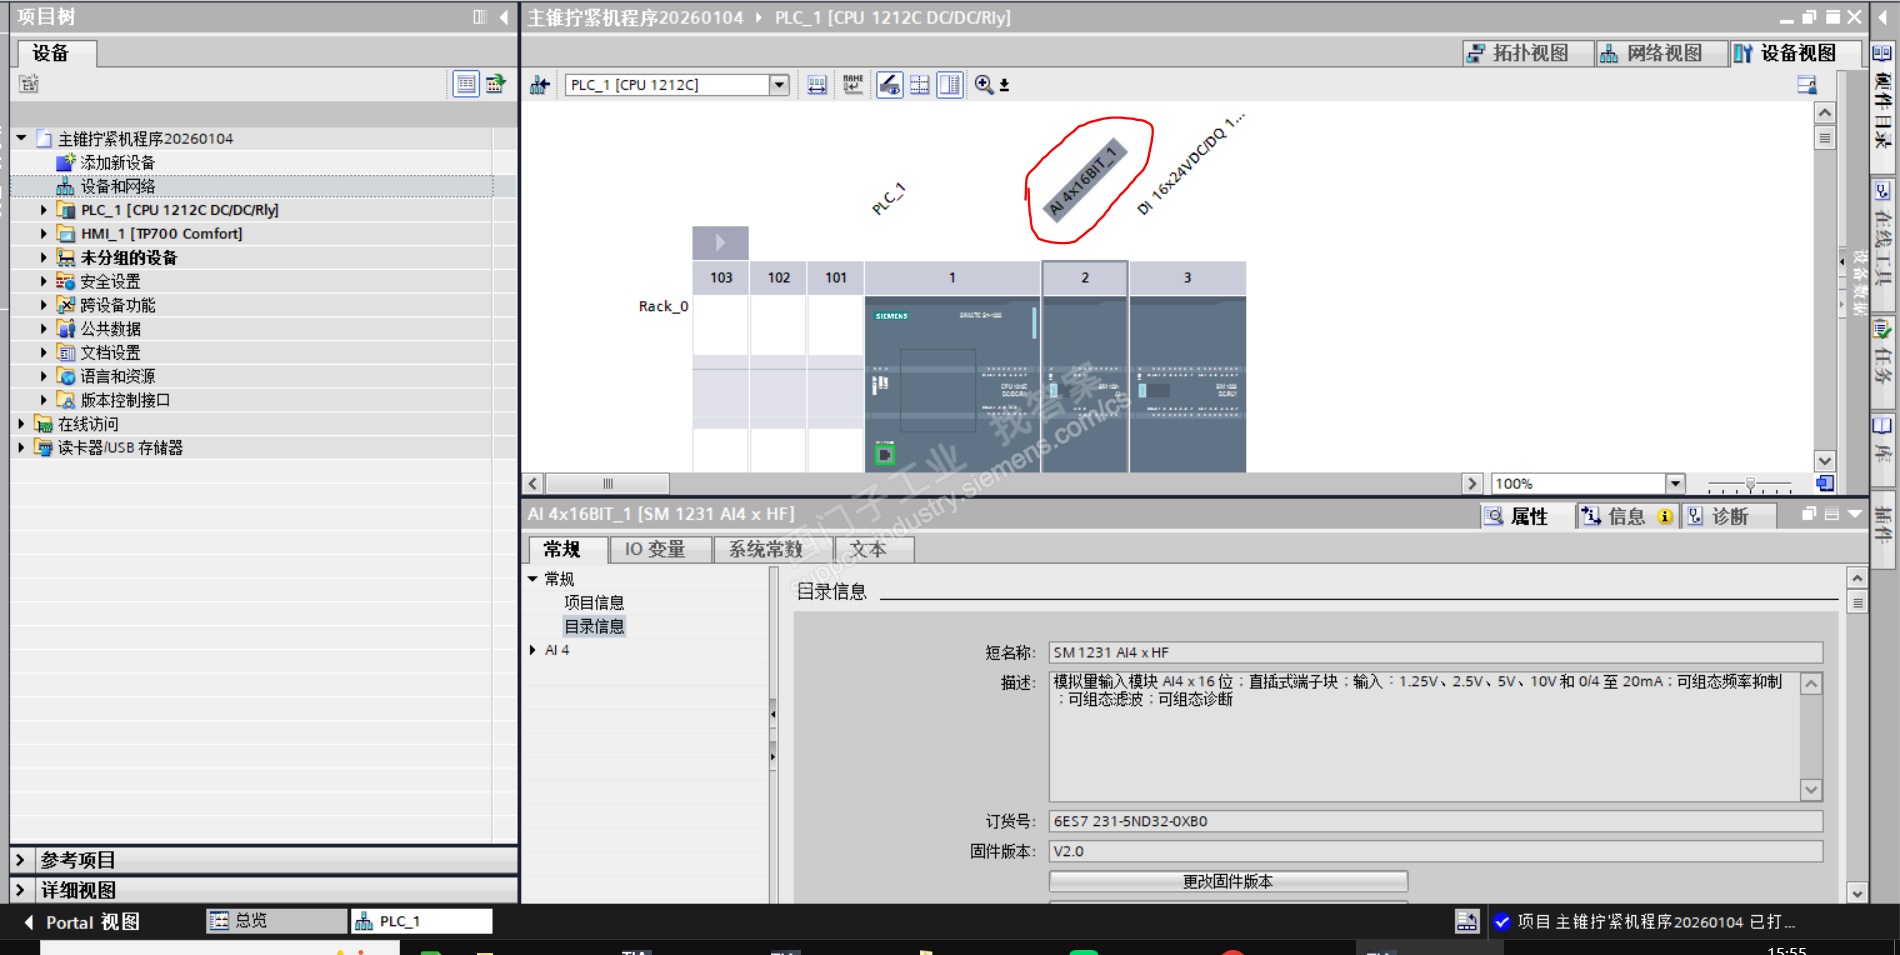The image size is (1900, 955).
Task: Click the 短名称 field SM 1231 AI4 x HF
Action: (1435, 652)
